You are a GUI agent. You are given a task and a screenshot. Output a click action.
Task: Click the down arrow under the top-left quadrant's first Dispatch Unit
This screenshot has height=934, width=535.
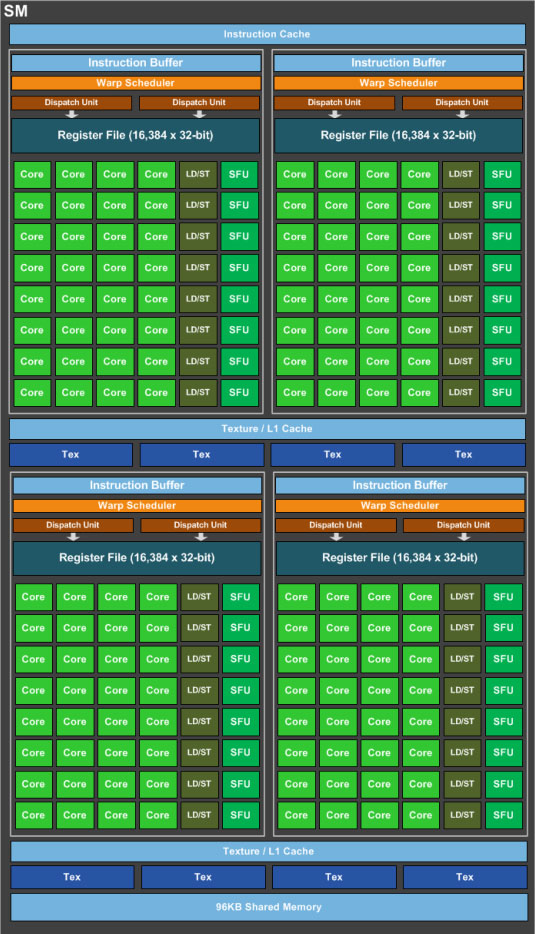71,114
